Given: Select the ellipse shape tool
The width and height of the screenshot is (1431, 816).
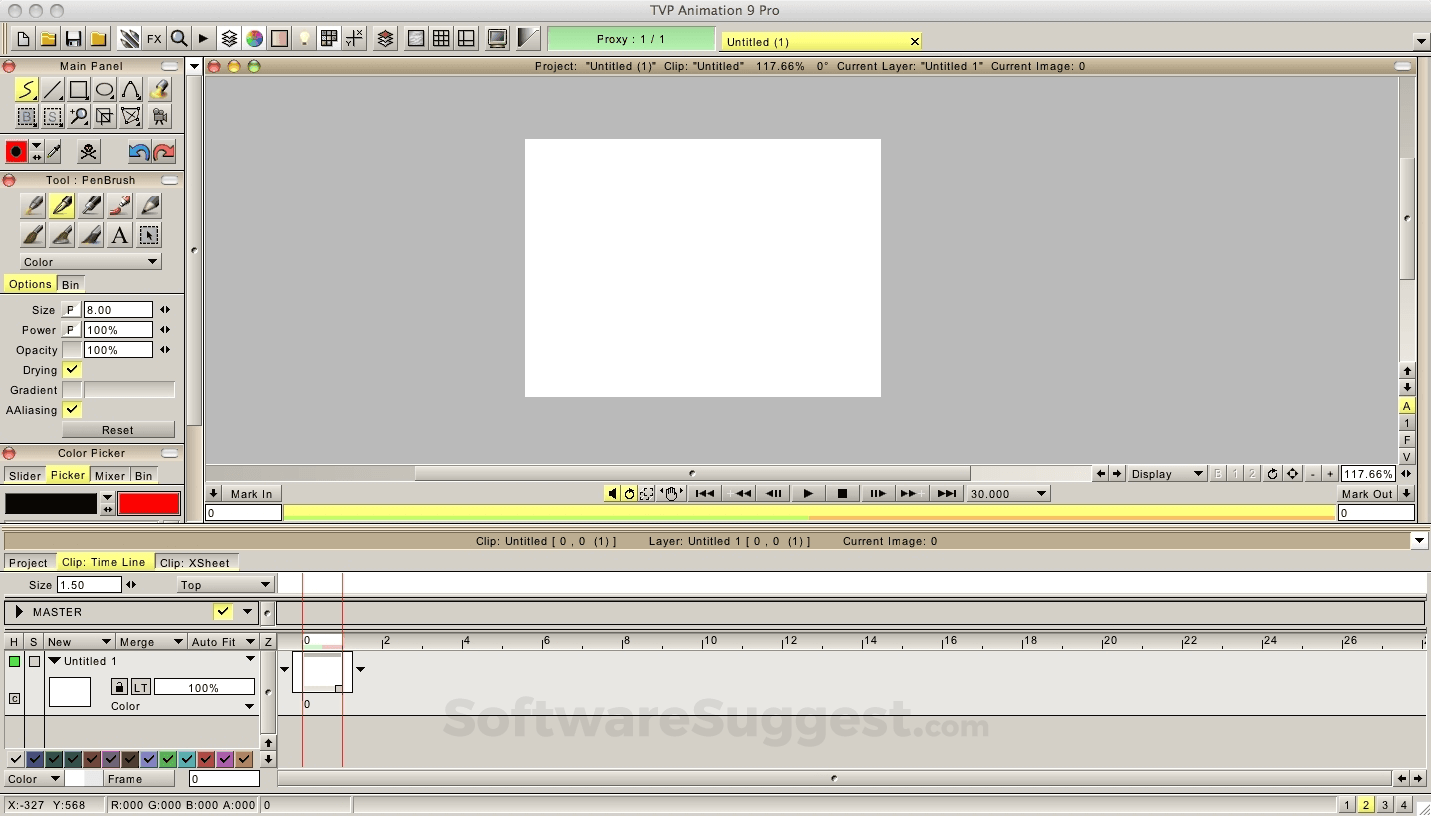Looking at the screenshot, I should [x=105, y=90].
